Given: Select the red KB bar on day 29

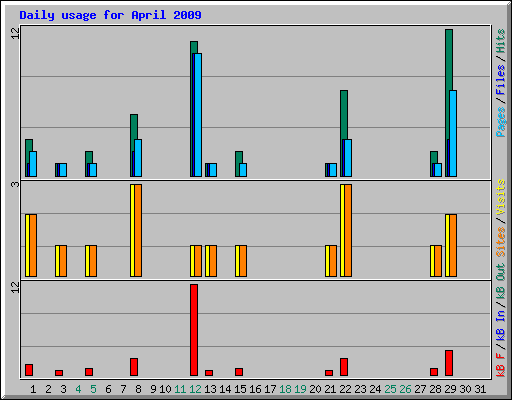Looking at the screenshot, I should (x=449, y=363).
